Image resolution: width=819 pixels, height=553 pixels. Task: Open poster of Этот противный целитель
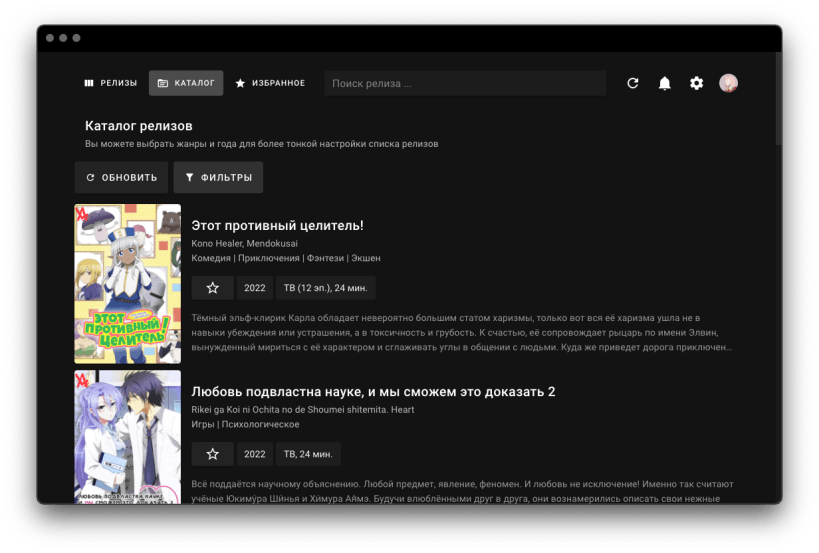pos(128,284)
